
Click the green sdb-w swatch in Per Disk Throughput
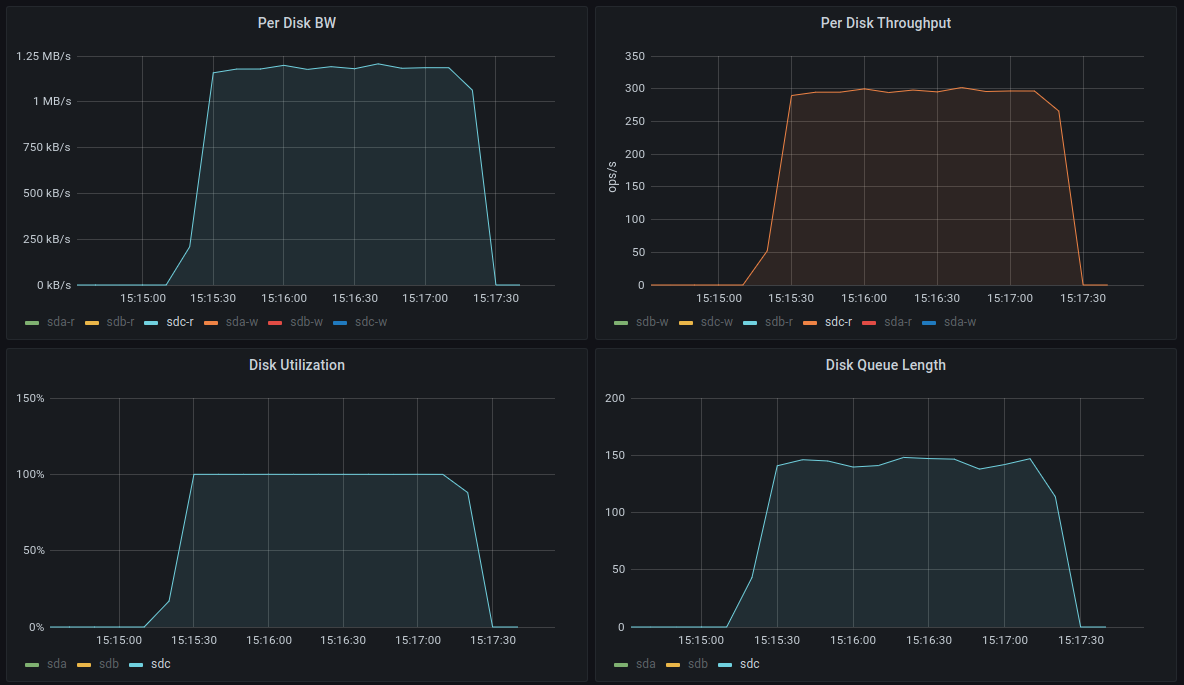click(621, 323)
